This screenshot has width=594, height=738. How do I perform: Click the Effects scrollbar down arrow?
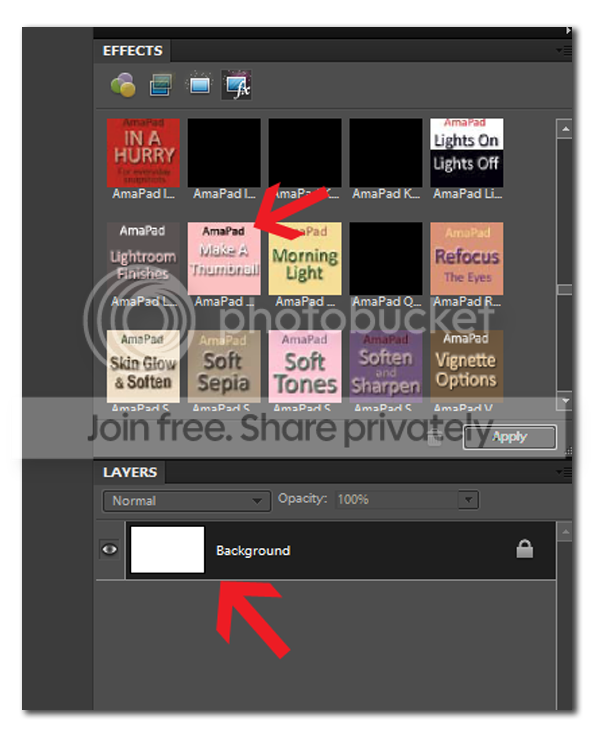[565, 401]
